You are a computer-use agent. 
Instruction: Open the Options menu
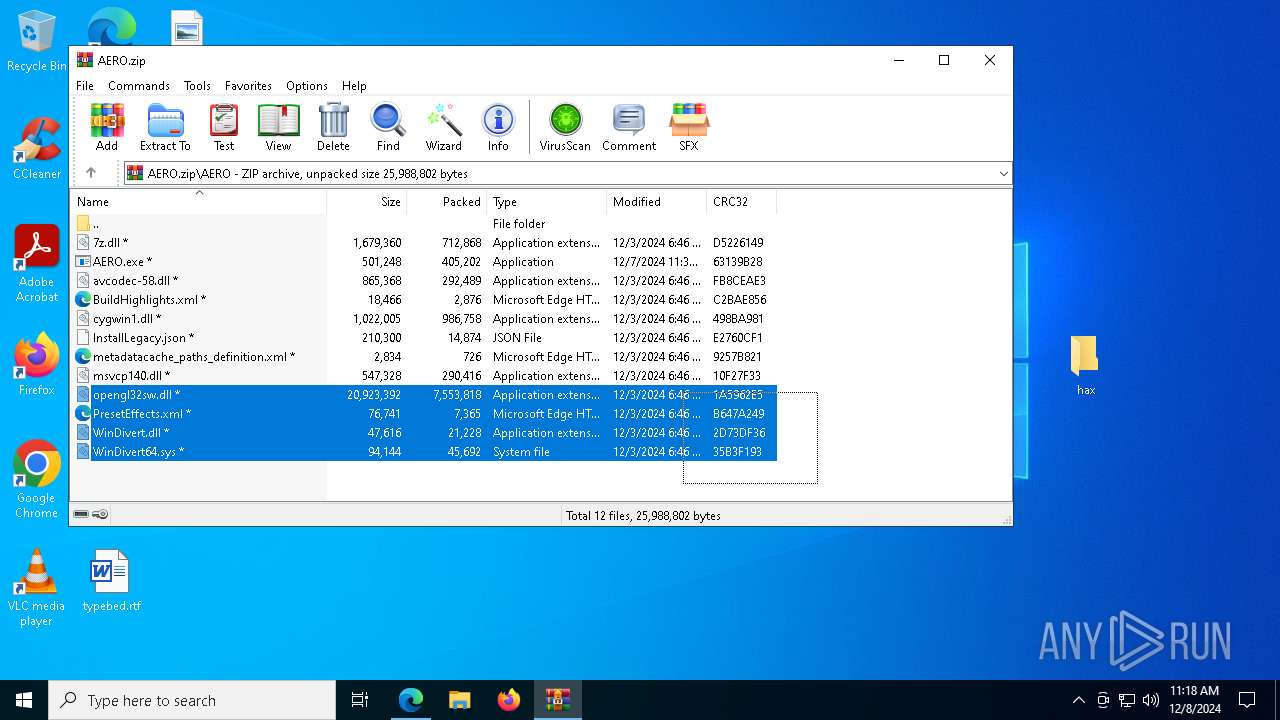(x=307, y=86)
